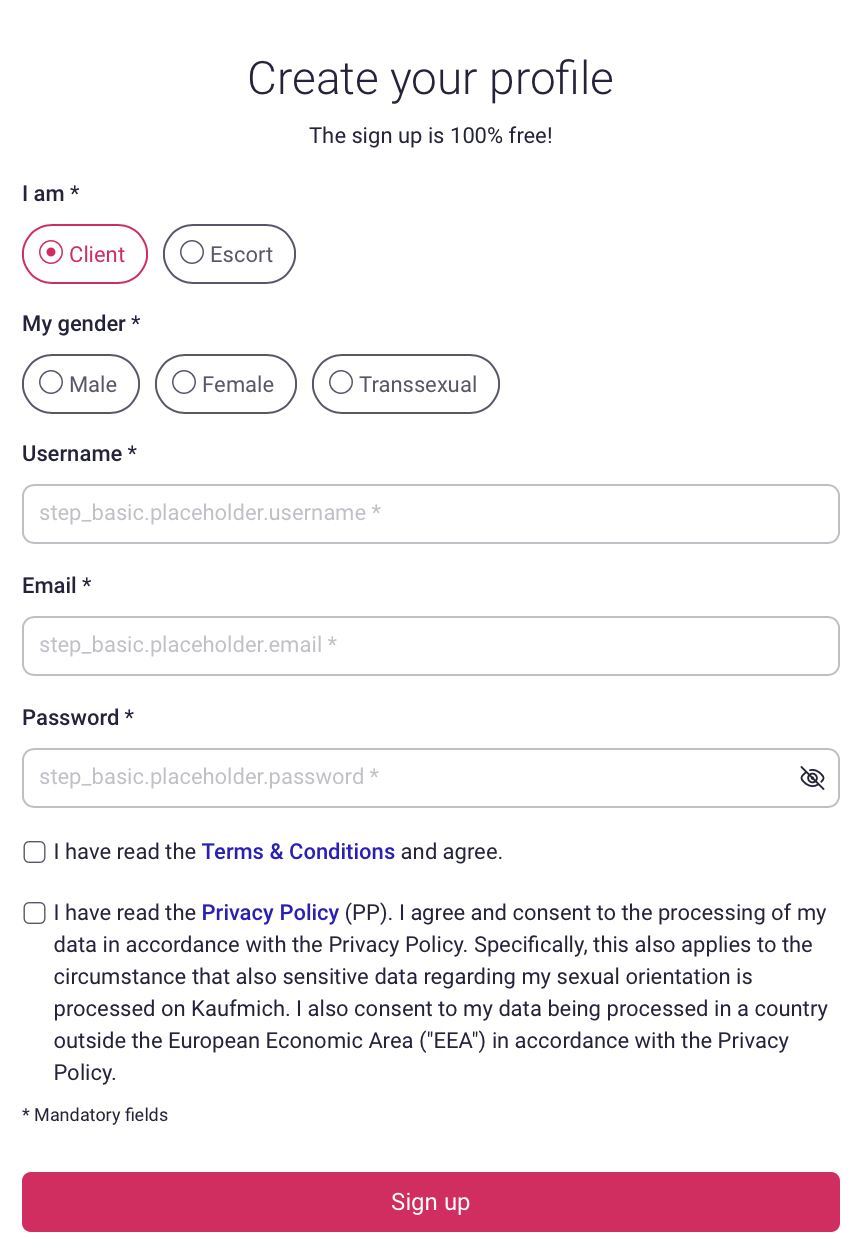Image resolution: width=850 pixels, height=1252 pixels.
Task: Open the Terms & Conditions link
Action: pyautogui.click(x=298, y=852)
